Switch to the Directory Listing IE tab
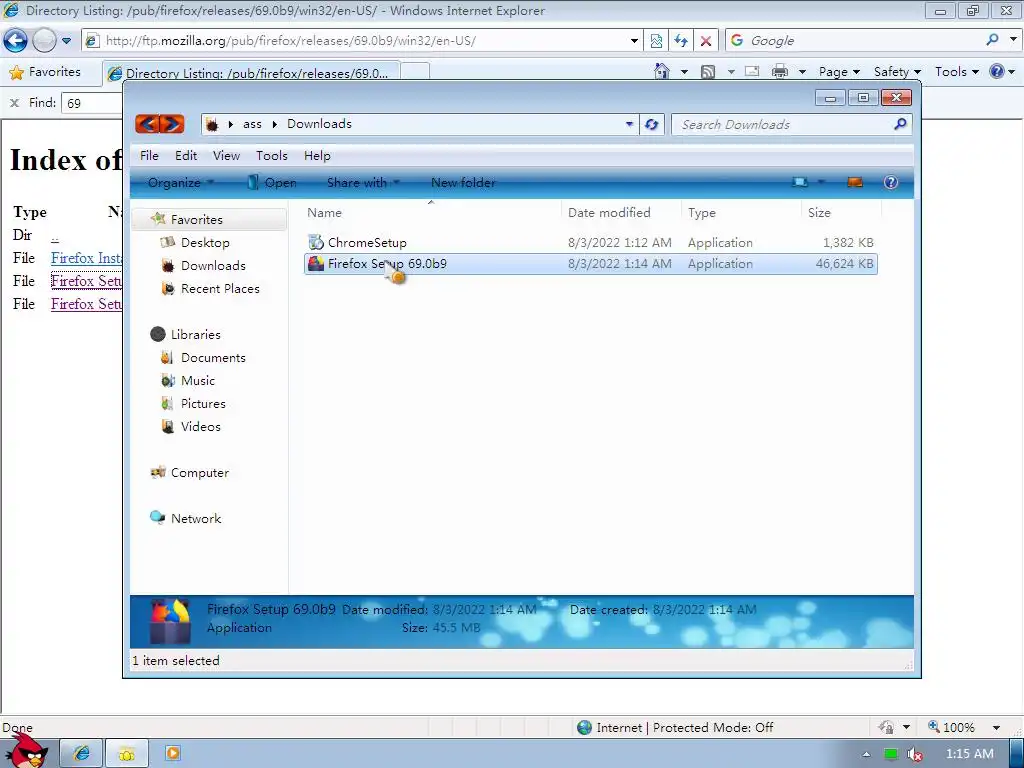The height and width of the screenshot is (768, 1024). coord(251,72)
